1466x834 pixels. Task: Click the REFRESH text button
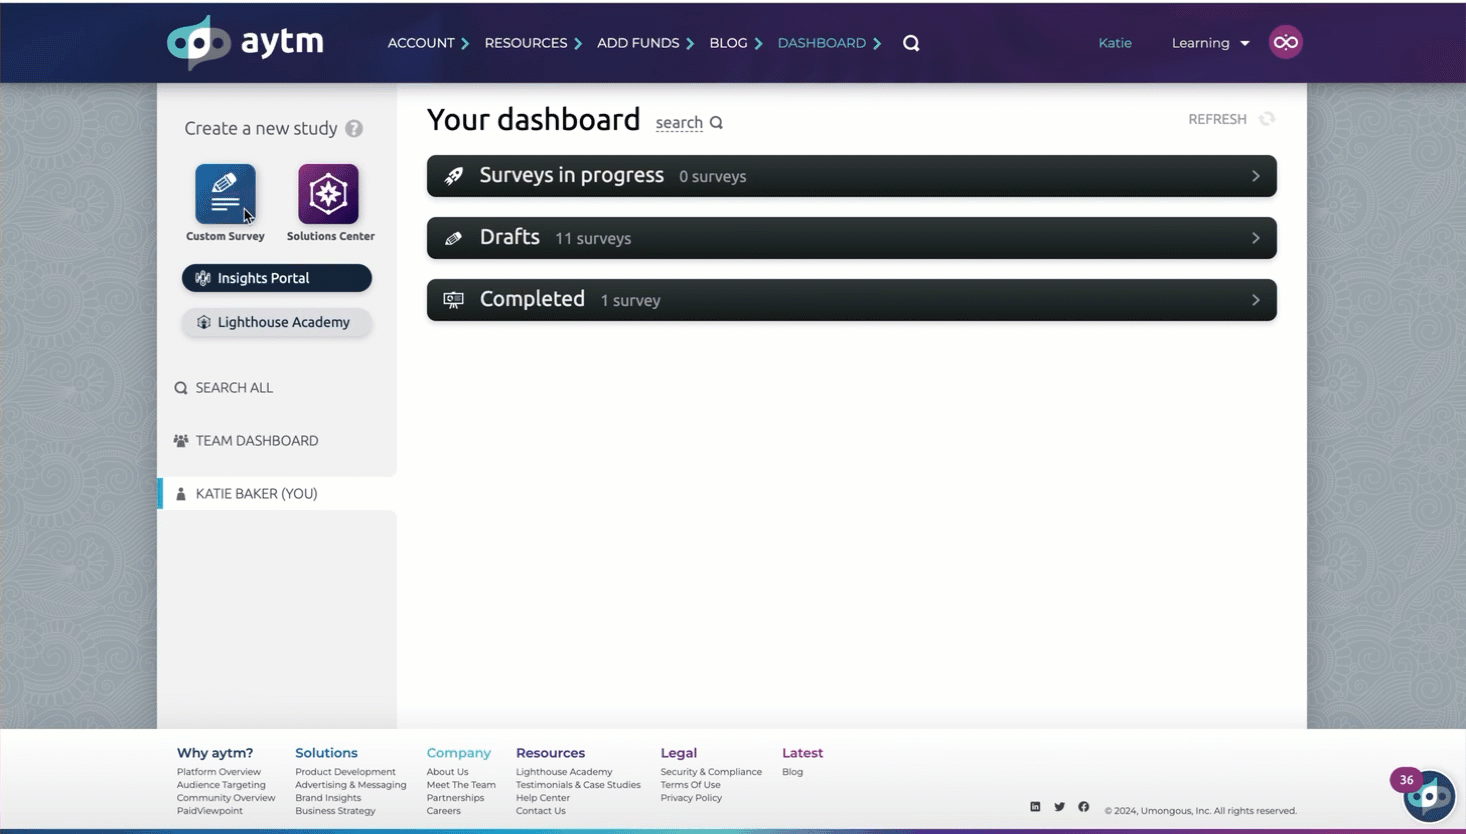(1217, 119)
